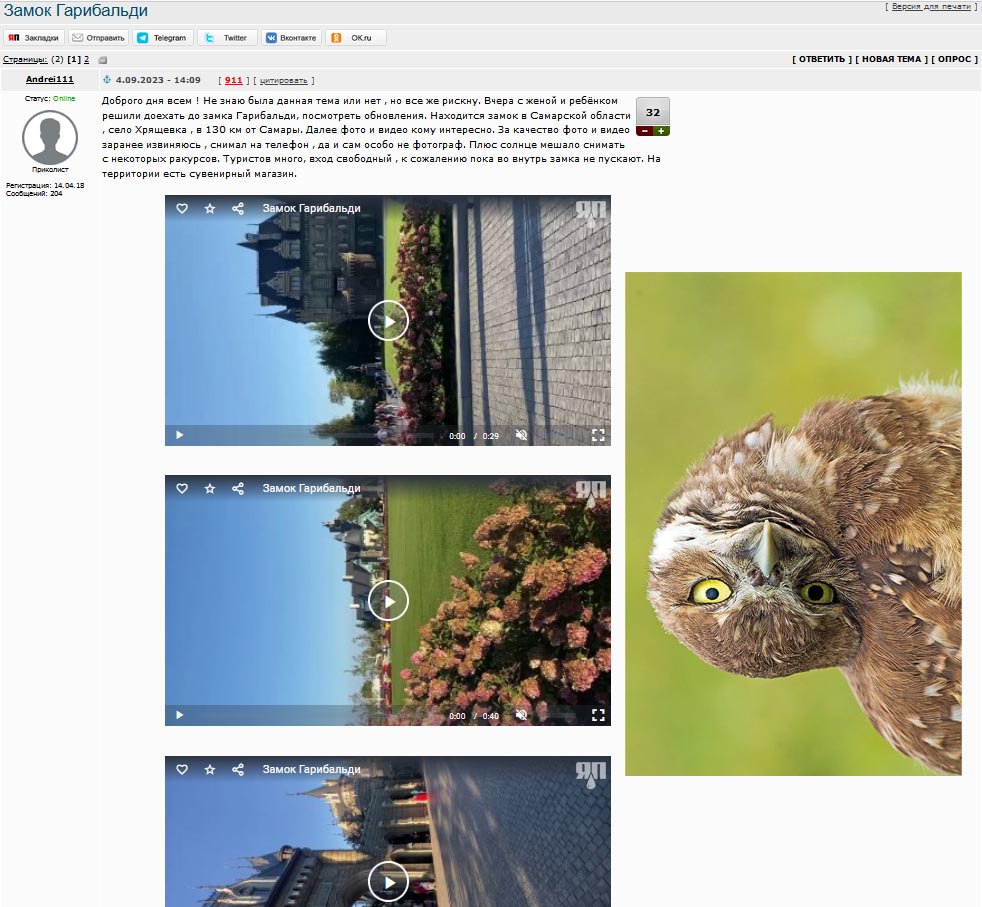Open fullscreen on the first video
Image resolution: width=982 pixels, height=907 pixels.
point(598,435)
